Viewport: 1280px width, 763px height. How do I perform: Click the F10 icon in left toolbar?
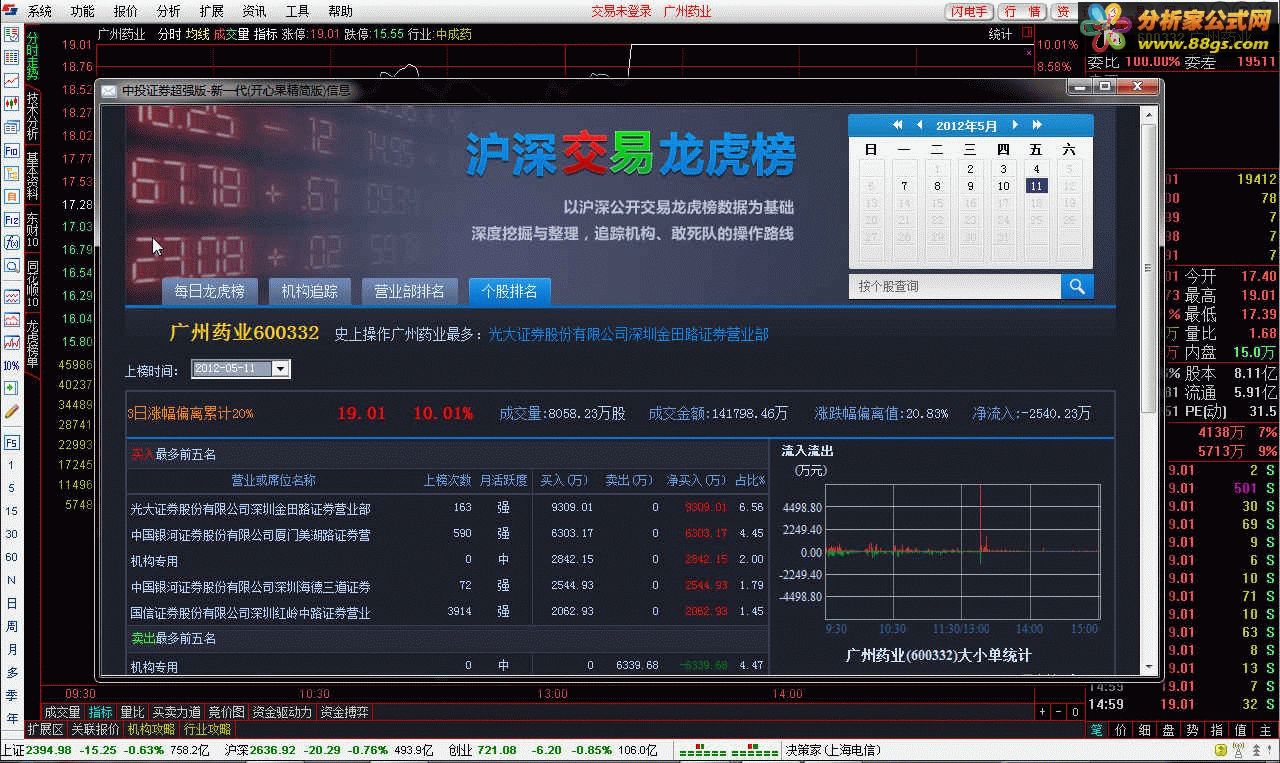point(11,150)
